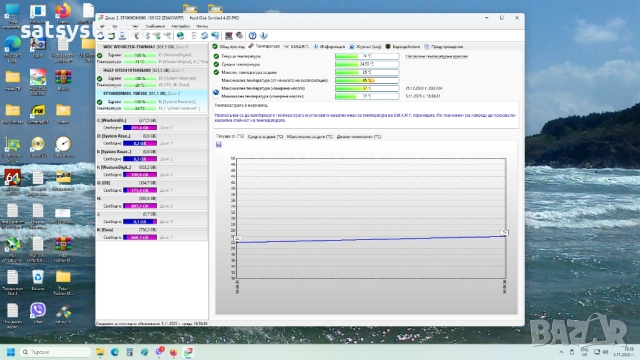Screen dimensions: 640x360
Task: Click the status bar last update text
Action: [152, 323]
